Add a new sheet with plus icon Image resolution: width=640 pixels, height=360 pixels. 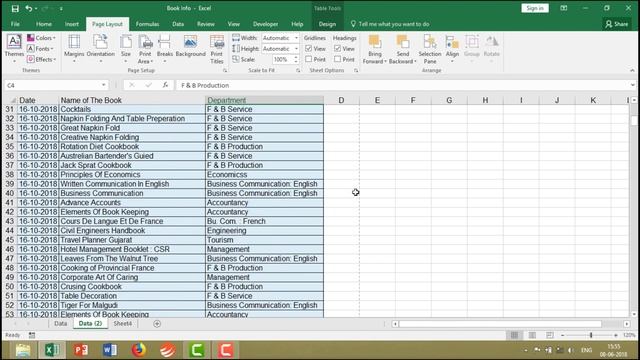coord(157,324)
